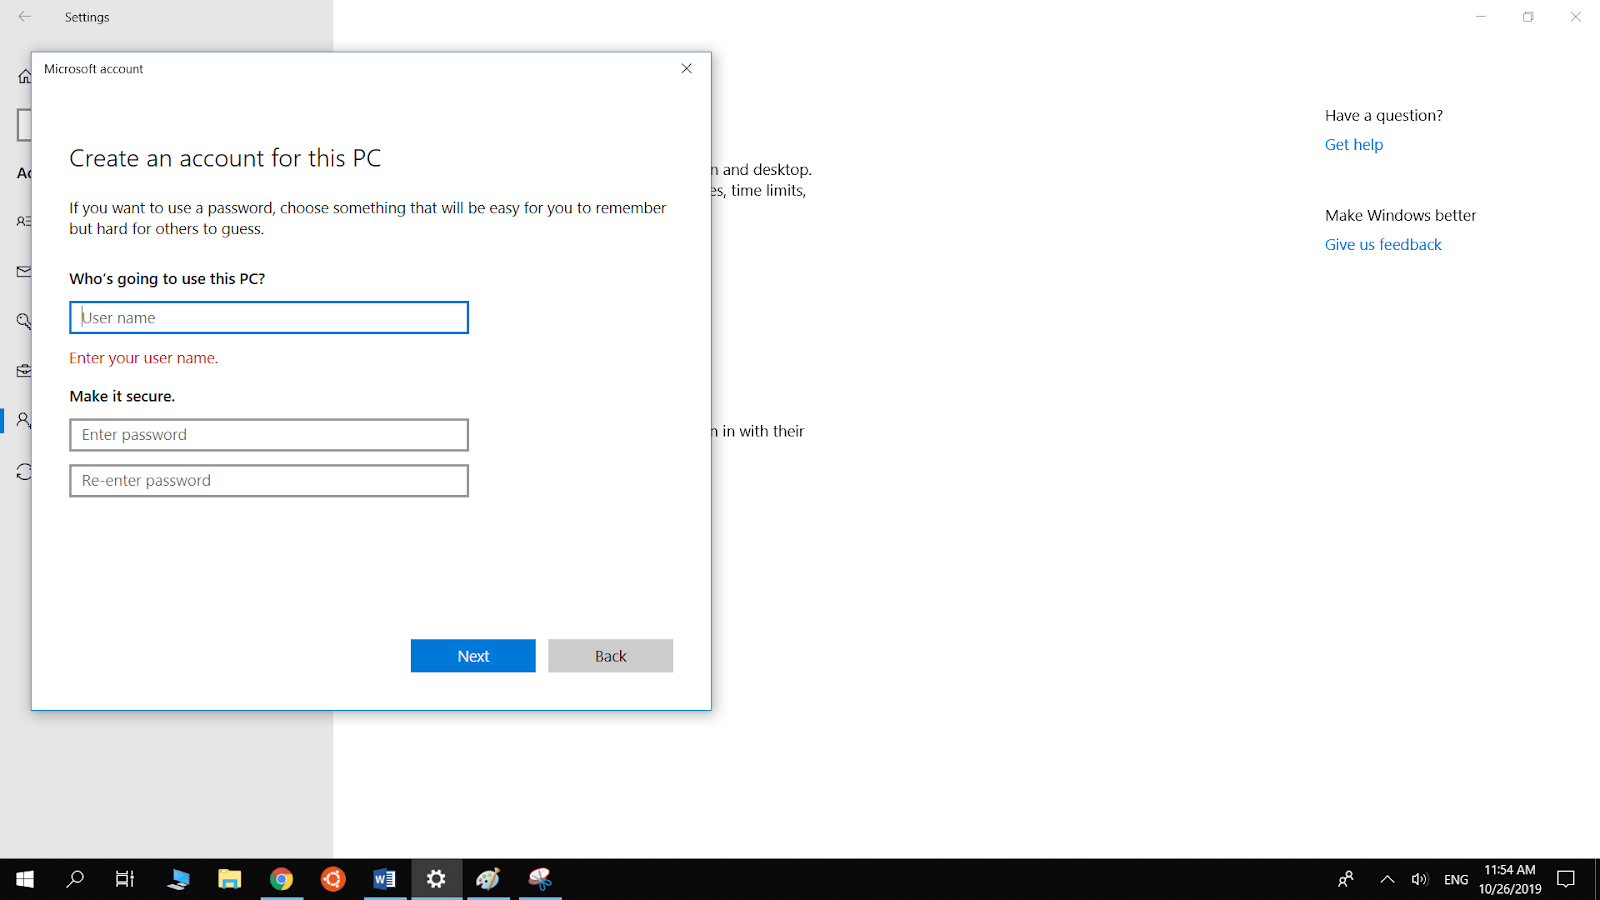Select Family & other users sidebar icon
Image resolution: width=1600 pixels, height=900 pixels.
pos(24,421)
